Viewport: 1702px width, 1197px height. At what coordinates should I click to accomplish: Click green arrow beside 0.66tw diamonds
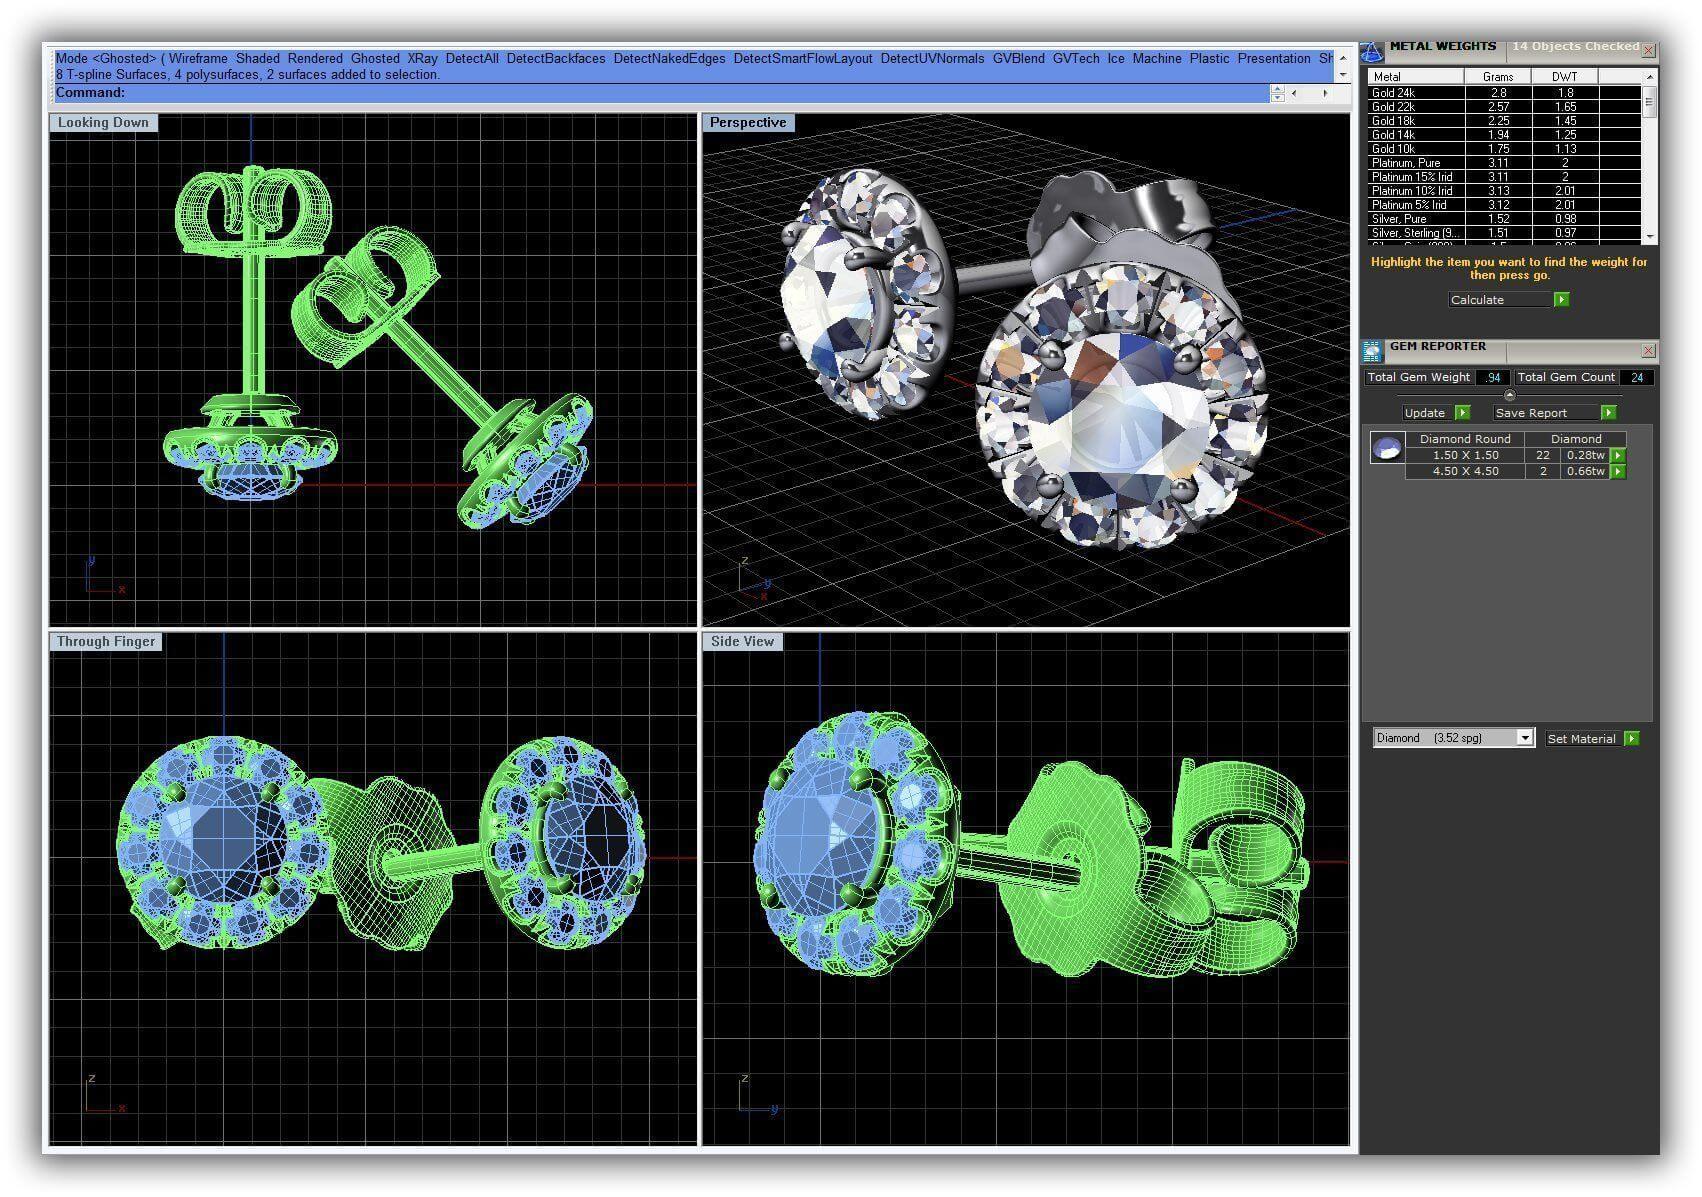click(1618, 472)
